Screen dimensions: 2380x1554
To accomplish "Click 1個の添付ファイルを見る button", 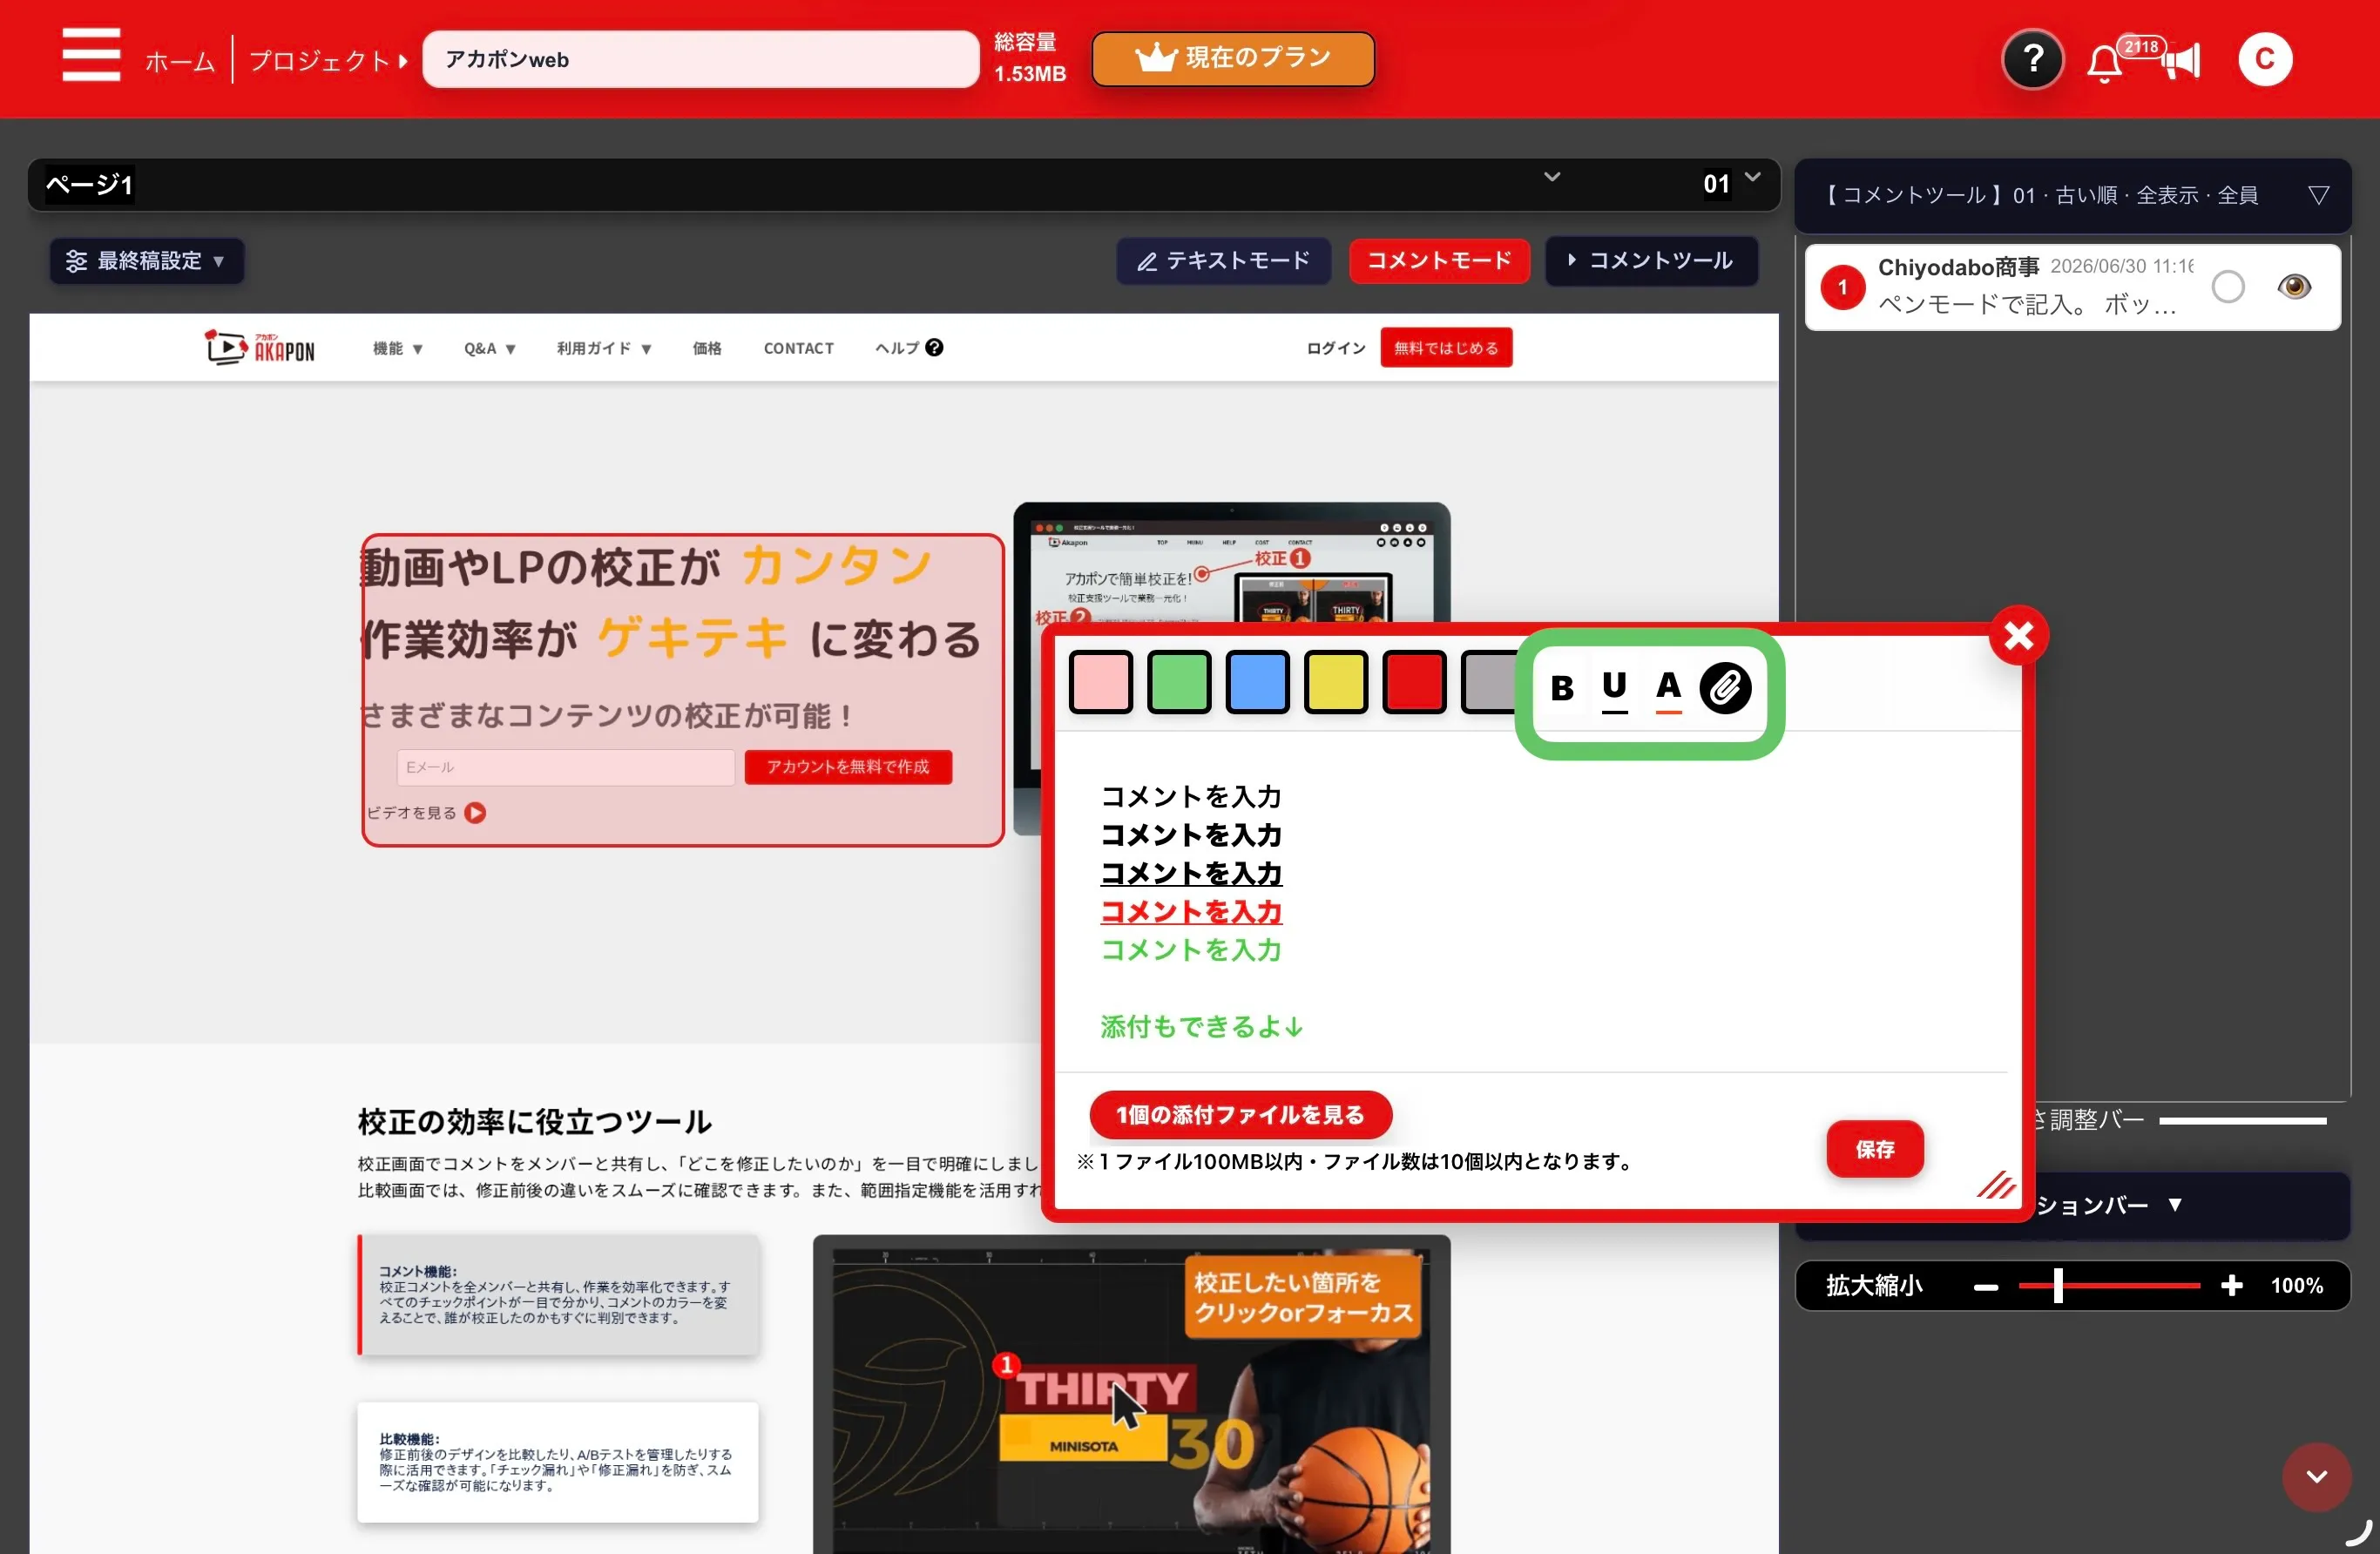I will point(1240,1115).
